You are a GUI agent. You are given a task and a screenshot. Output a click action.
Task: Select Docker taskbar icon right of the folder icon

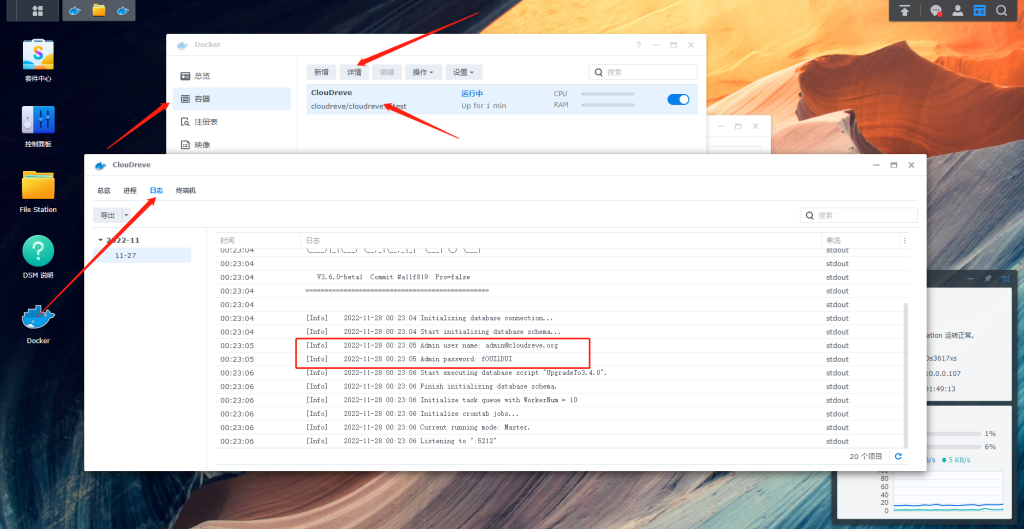[122, 10]
